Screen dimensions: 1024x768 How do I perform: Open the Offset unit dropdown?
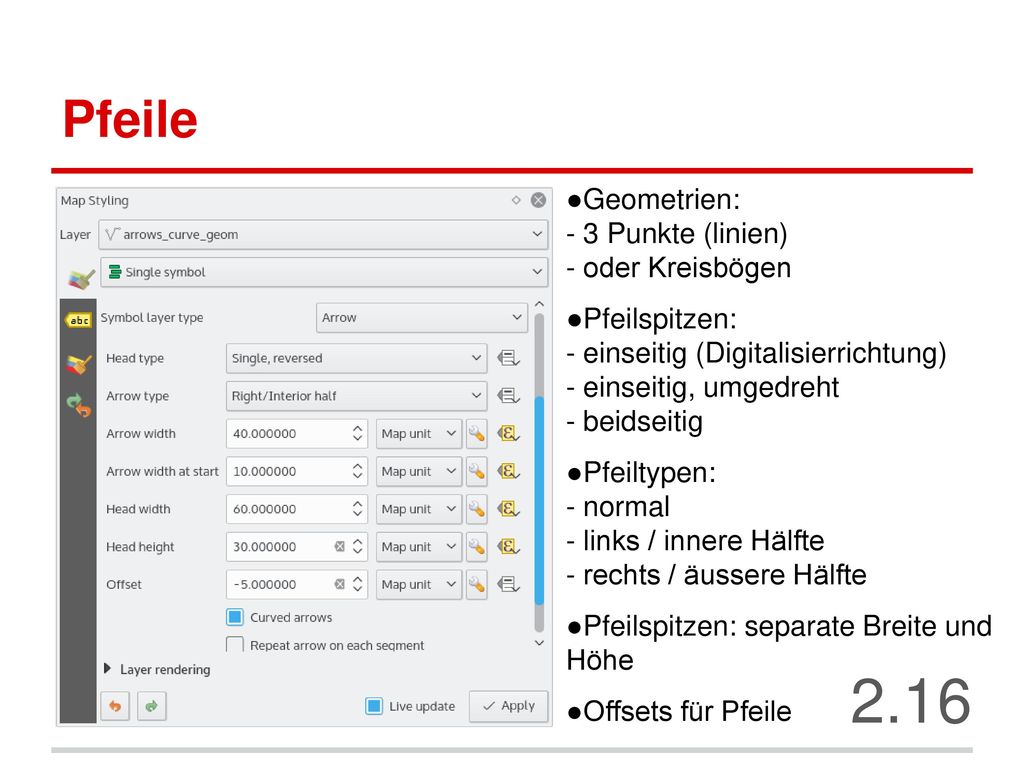419,584
